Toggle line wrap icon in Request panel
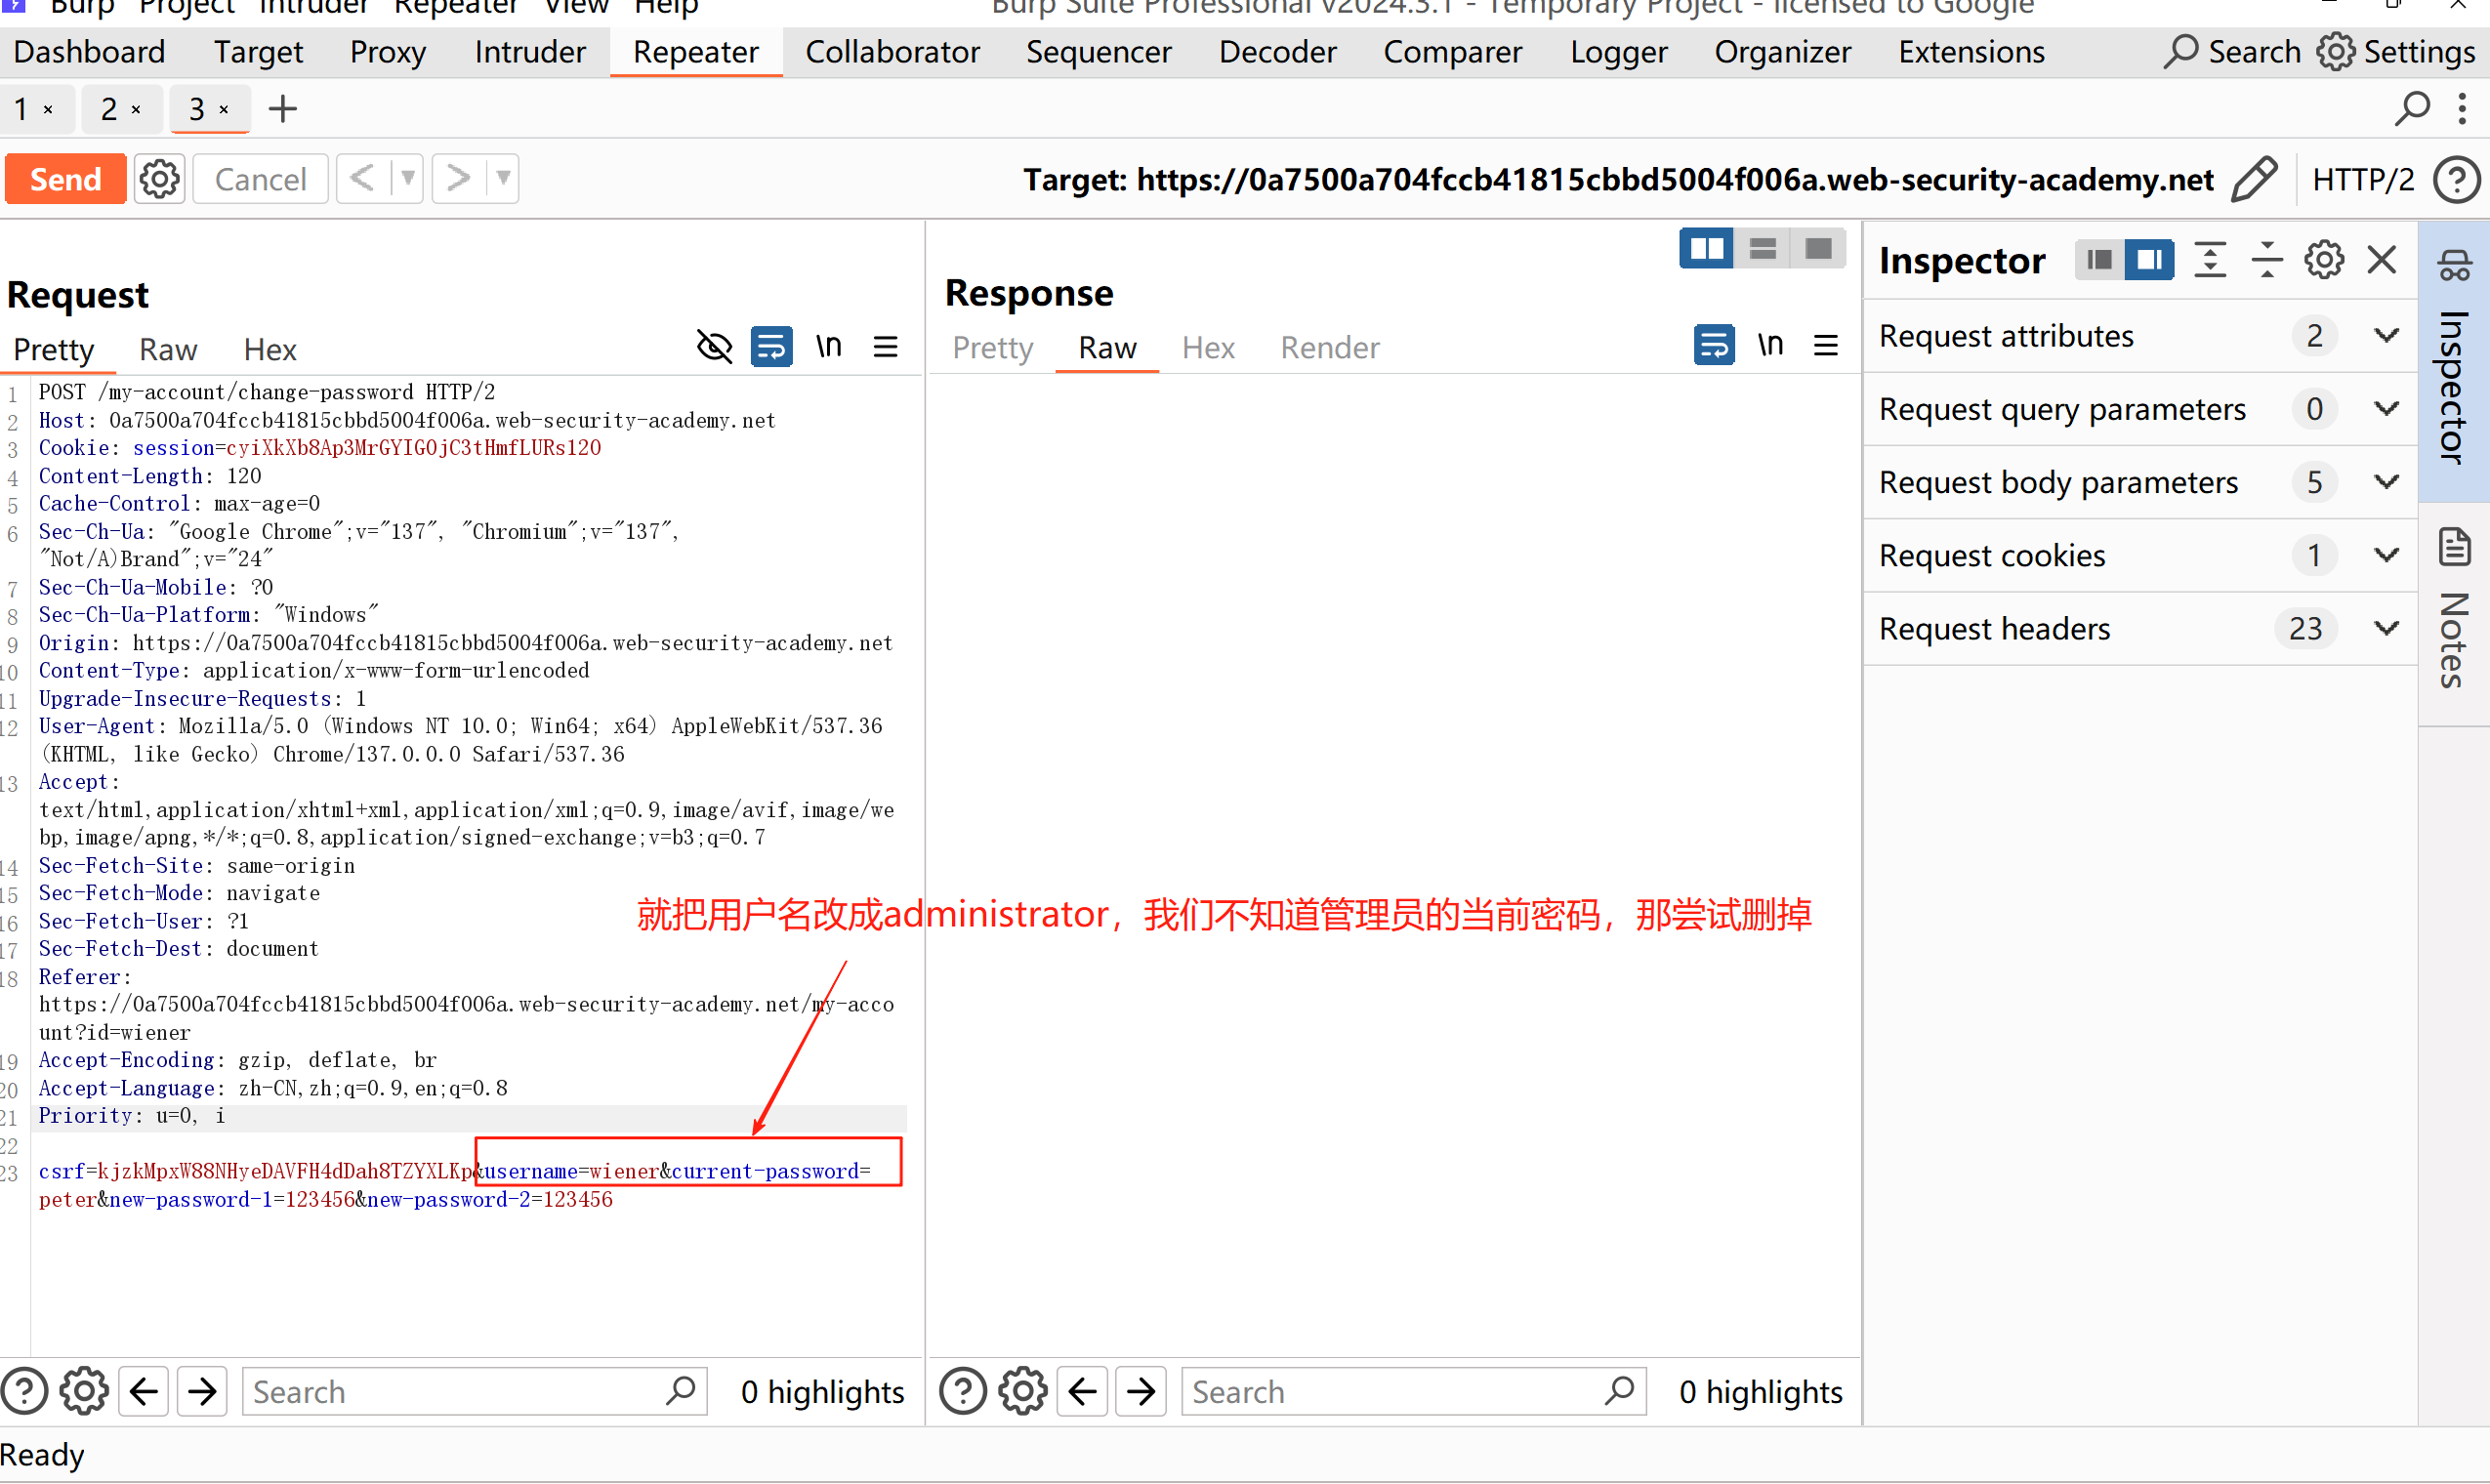 (771, 347)
